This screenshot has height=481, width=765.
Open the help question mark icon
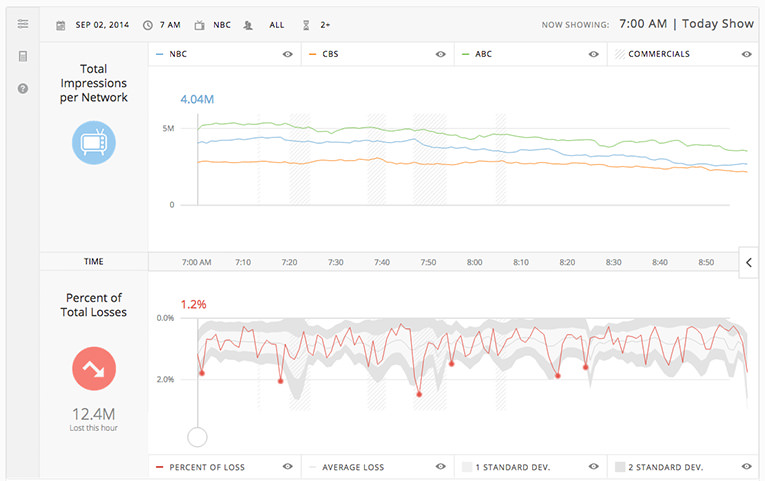tap(22, 89)
